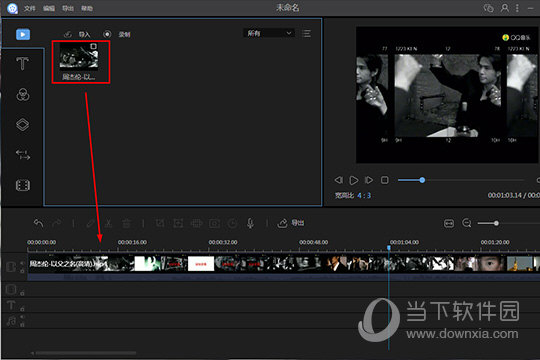Click the Edit pencil icon in timeline toolbar

91,223
